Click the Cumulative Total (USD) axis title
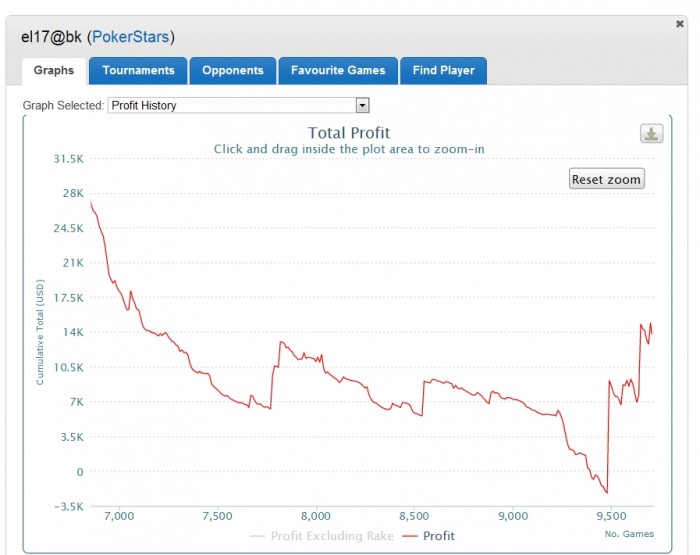Screen dimensions: 700x555 [x=41, y=332]
